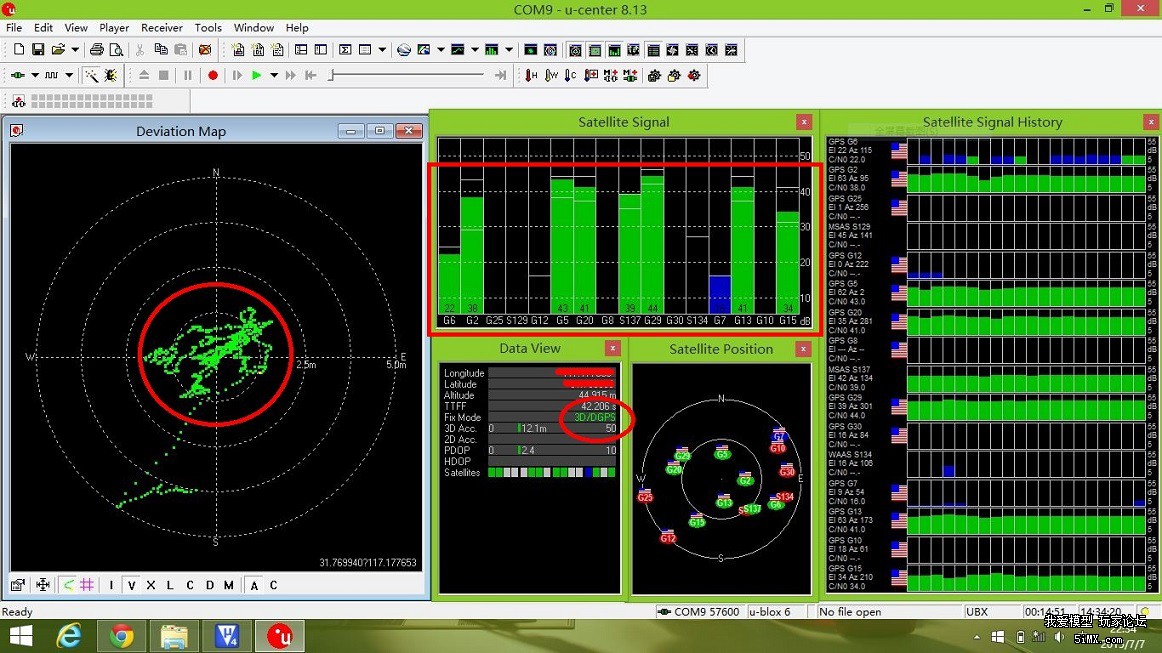The width and height of the screenshot is (1162, 653).
Task: Click the Open folder icon
Action: click(x=58, y=50)
